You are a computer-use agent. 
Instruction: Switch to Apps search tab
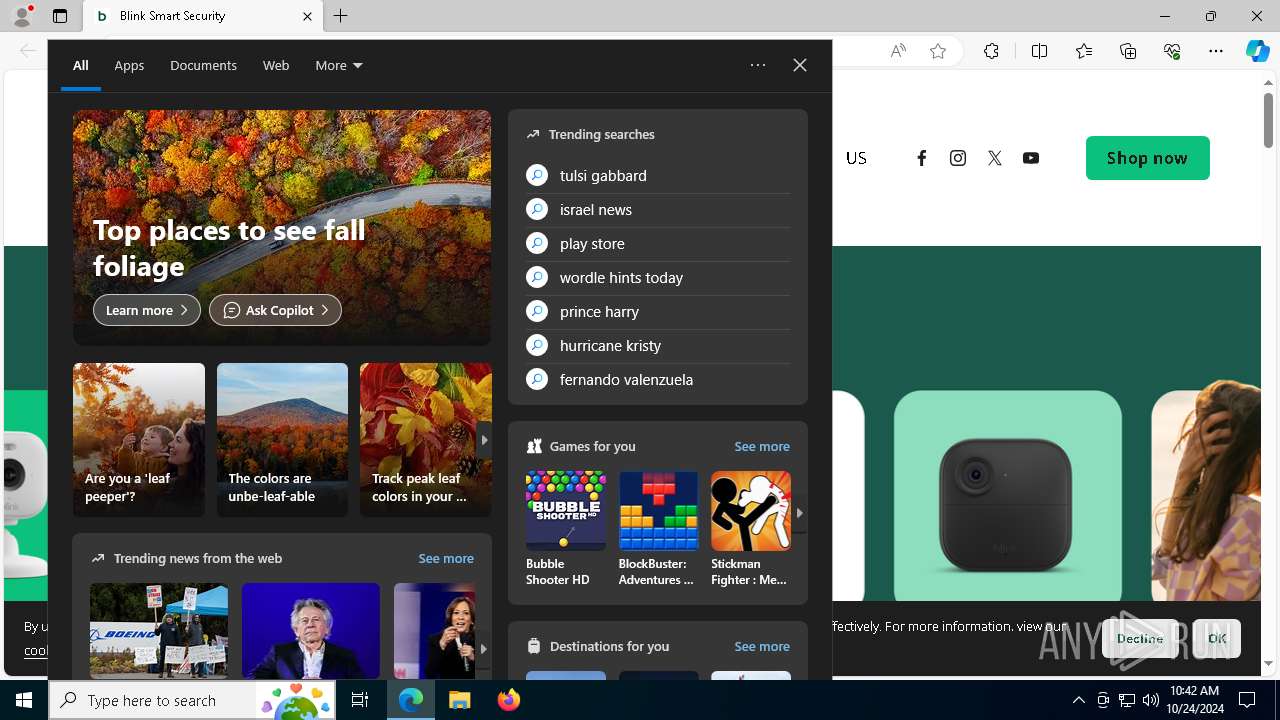pos(129,65)
